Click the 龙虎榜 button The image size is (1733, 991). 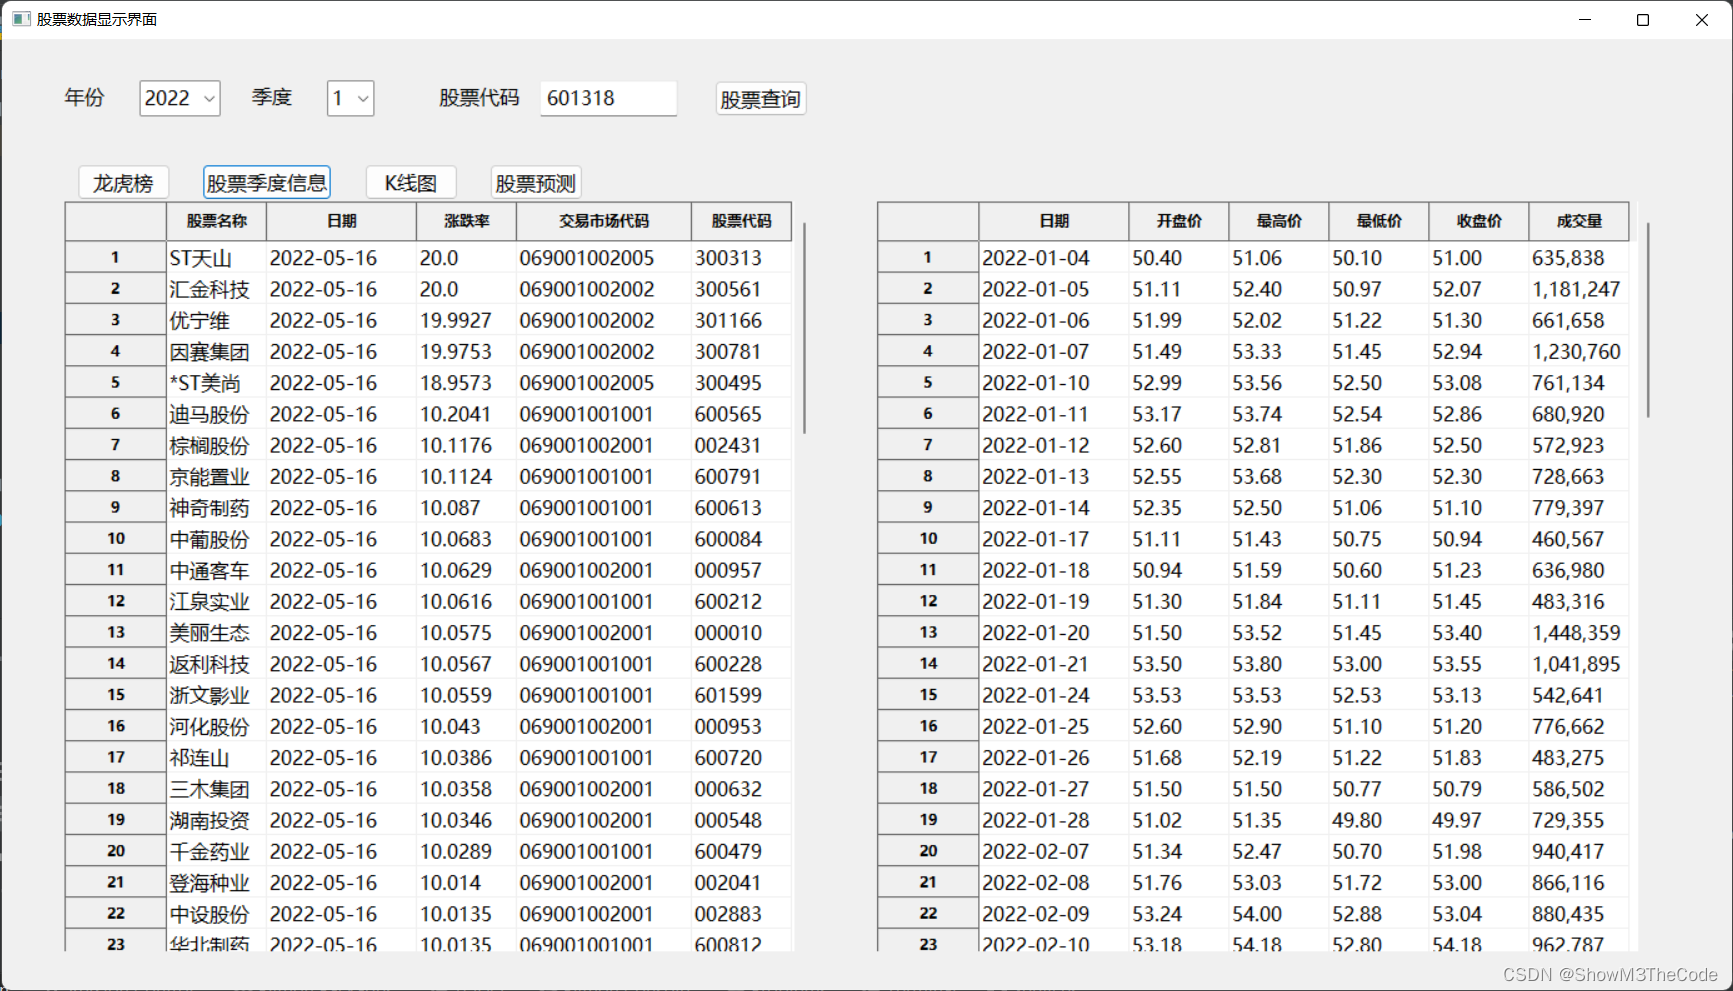click(x=123, y=183)
